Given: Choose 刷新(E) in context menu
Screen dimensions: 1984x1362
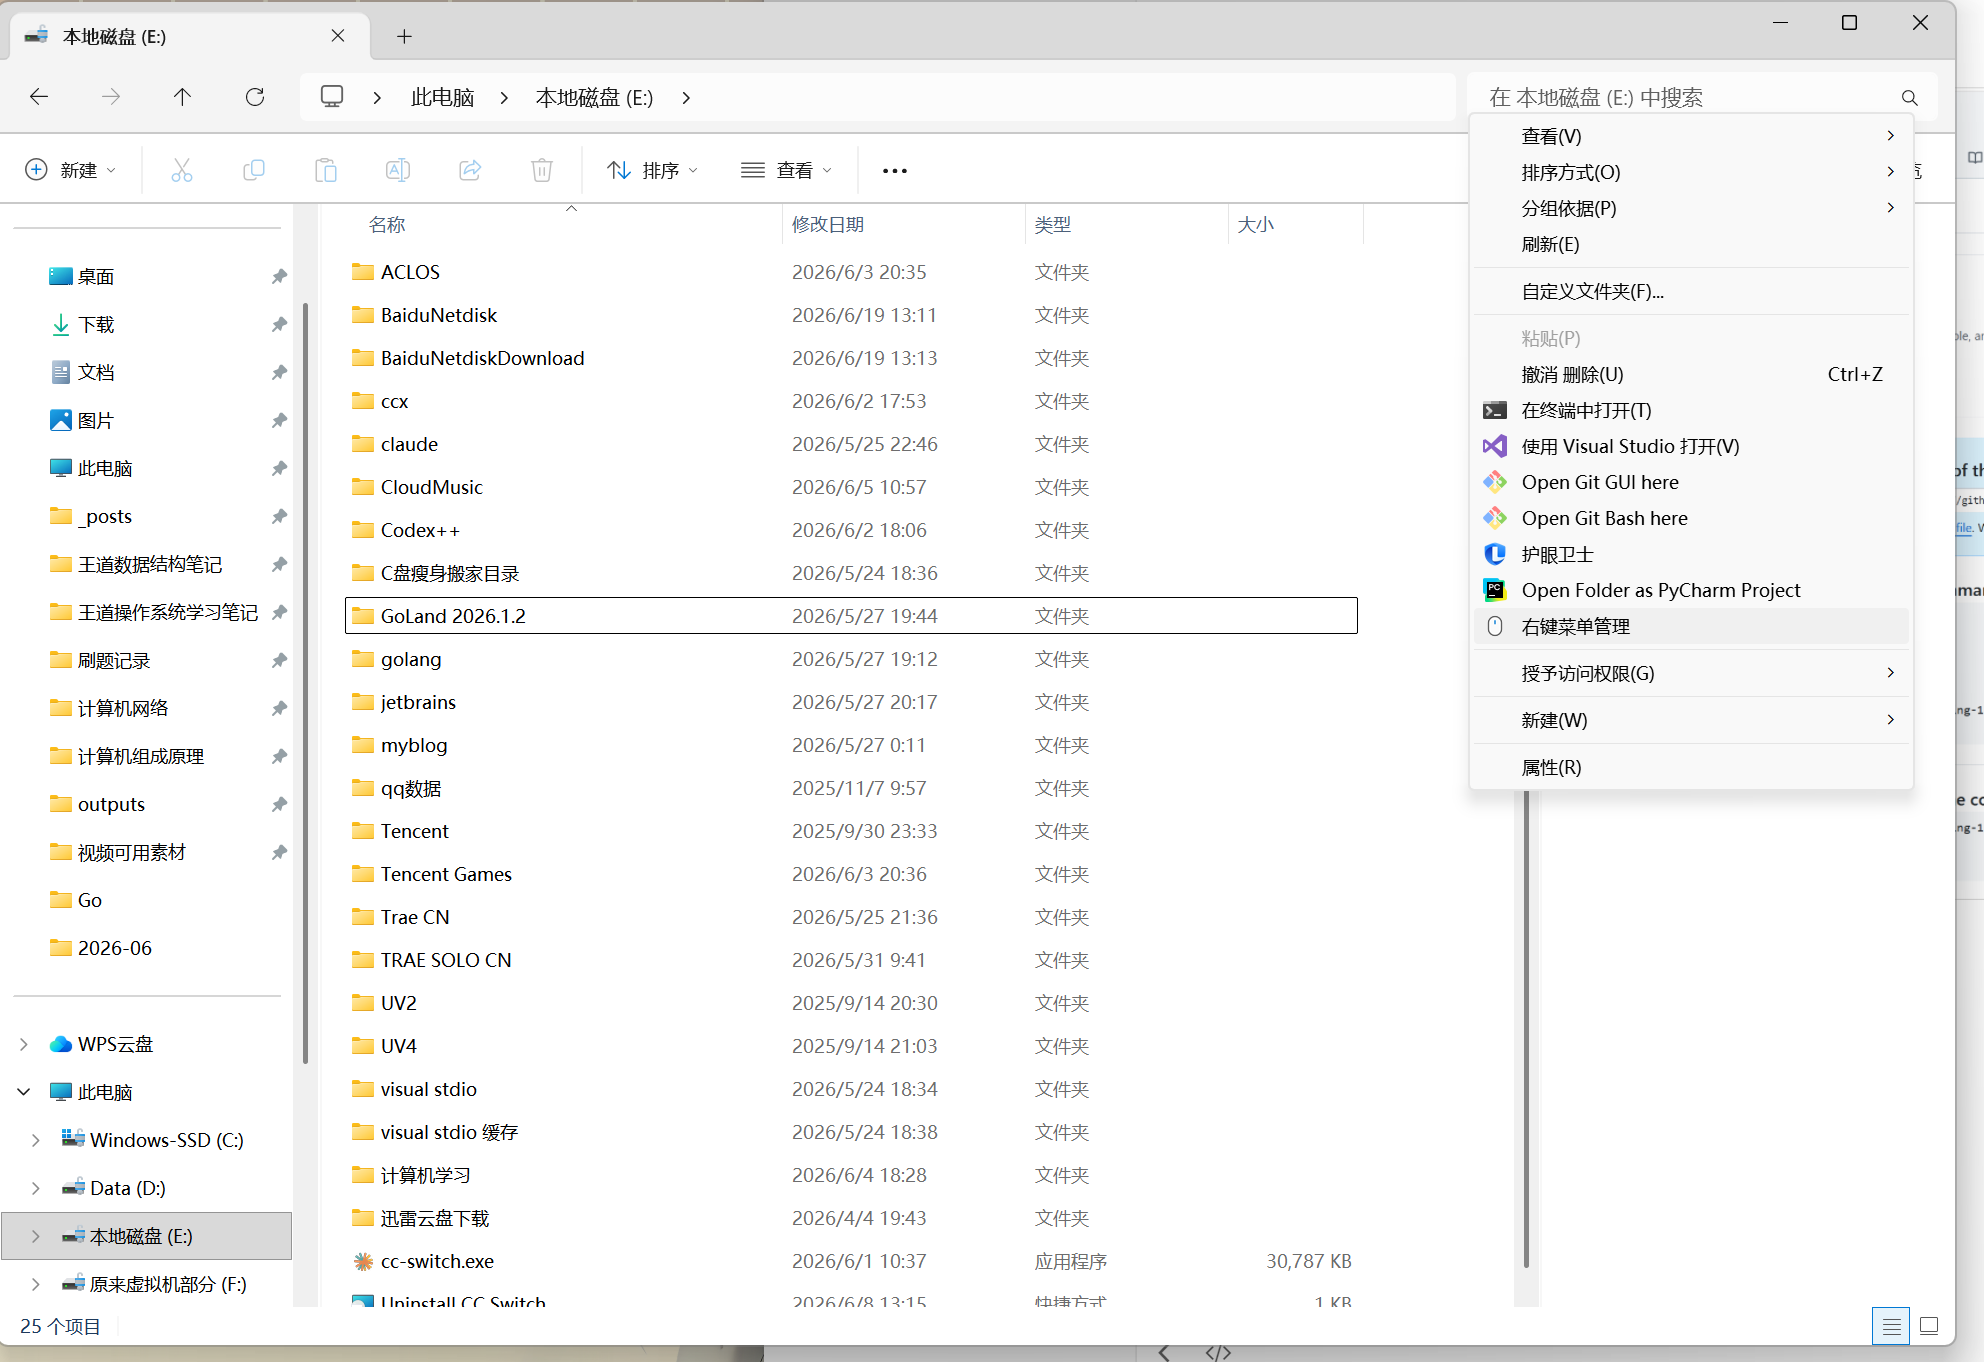Looking at the screenshot, I should tap(1691, 244).
